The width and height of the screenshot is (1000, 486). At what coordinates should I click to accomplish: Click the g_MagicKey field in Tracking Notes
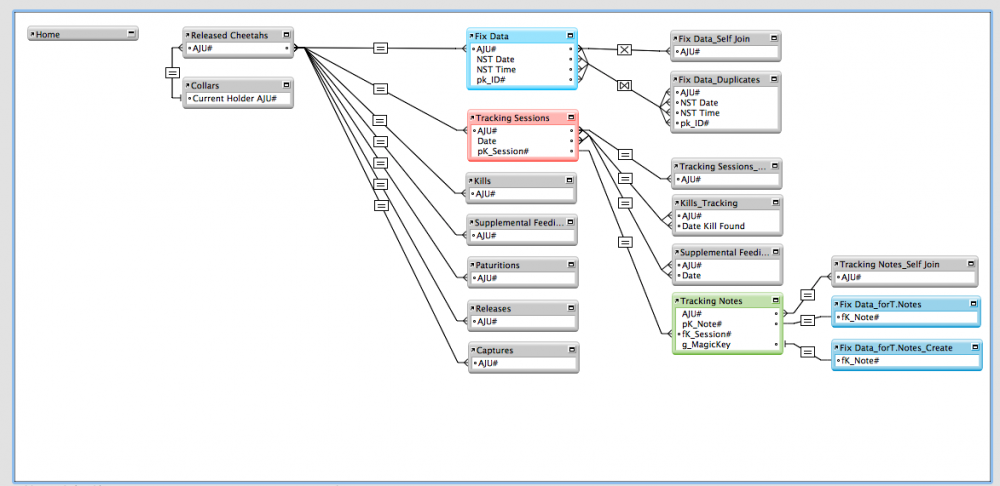click(x=706, y=345)
